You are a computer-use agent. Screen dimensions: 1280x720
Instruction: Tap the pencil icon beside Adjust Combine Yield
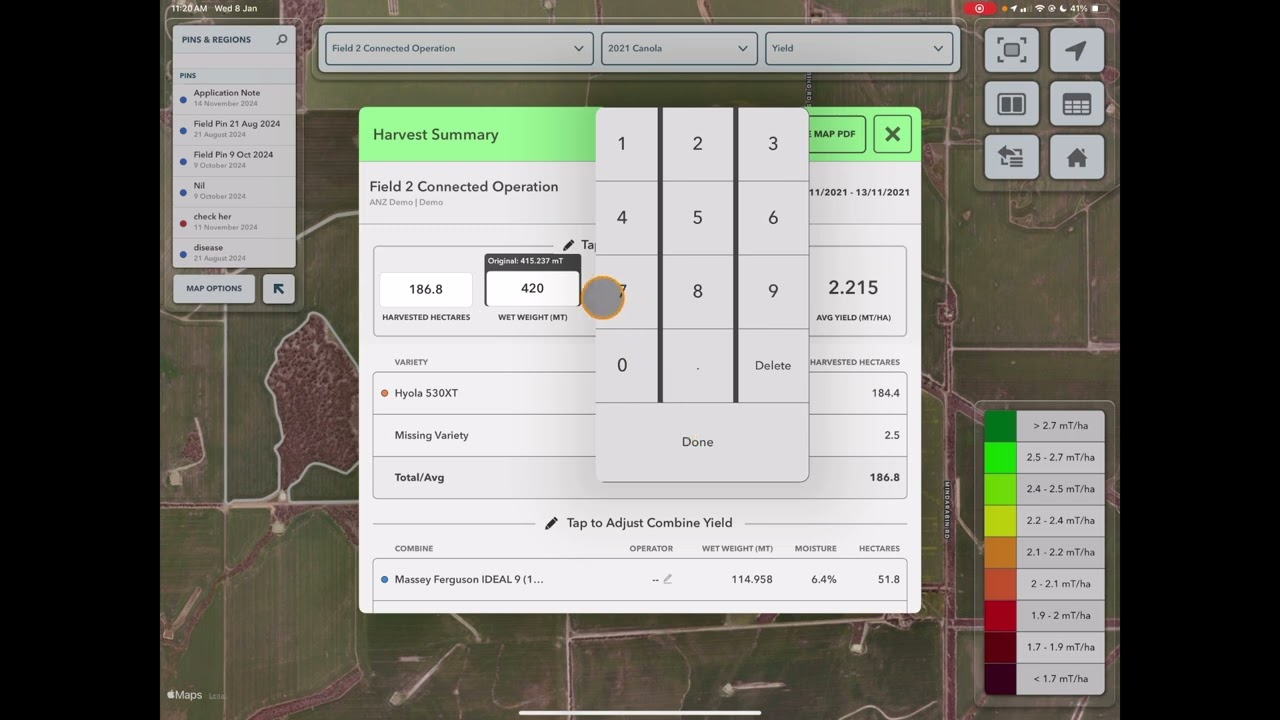tap(551, 523)
